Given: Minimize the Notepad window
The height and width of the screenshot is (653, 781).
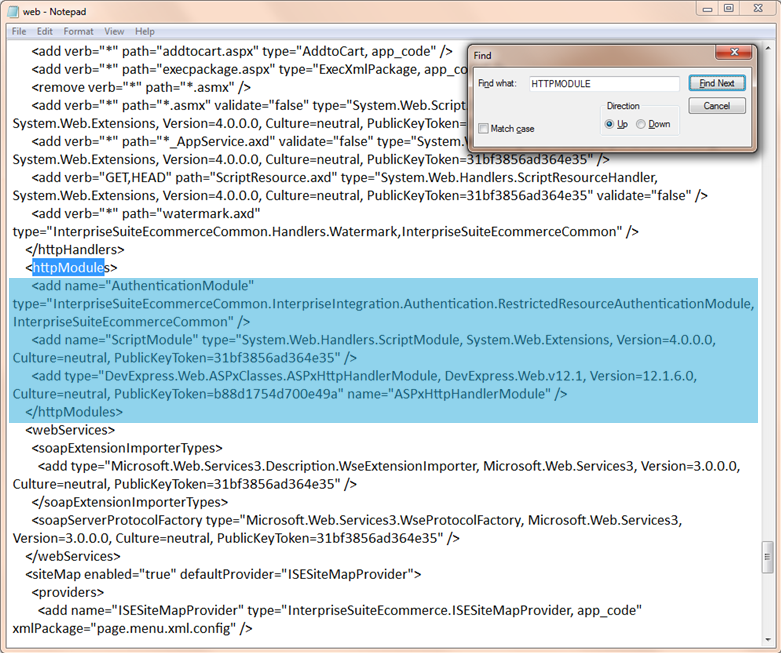Looking at the screenshot, I should coord(707,9).
